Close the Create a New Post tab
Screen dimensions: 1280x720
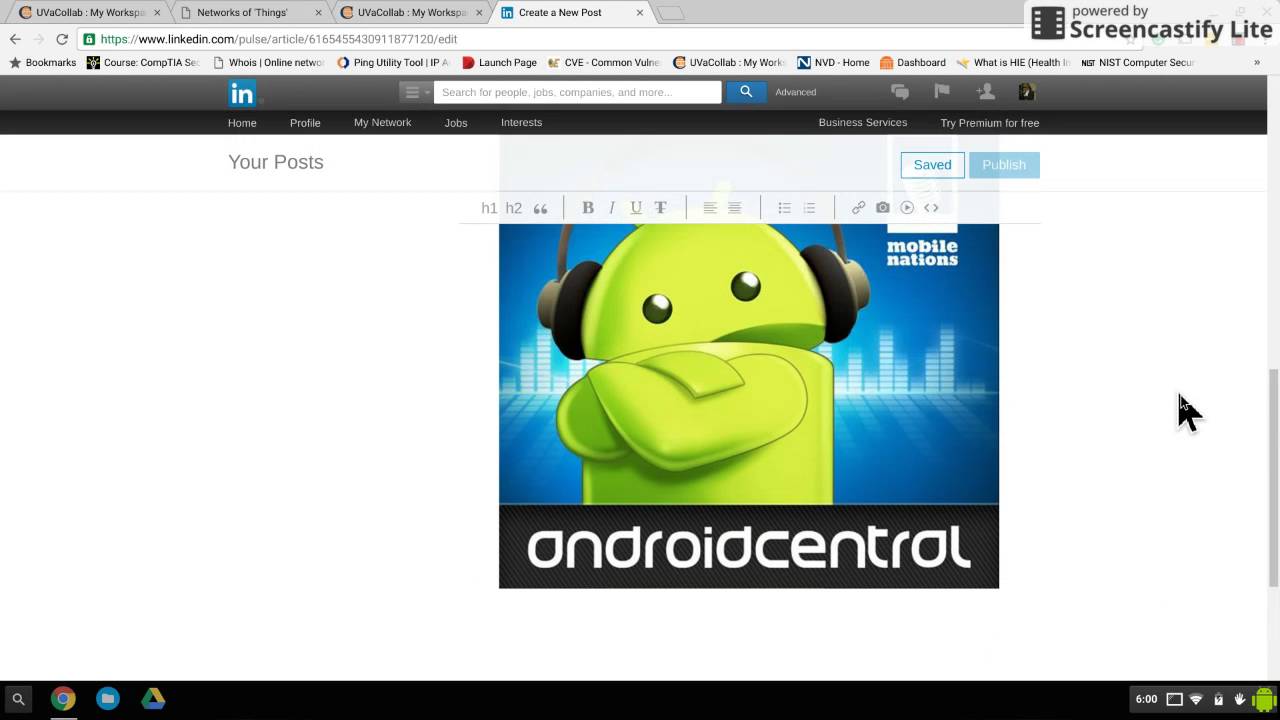click(x=640, y=13)
